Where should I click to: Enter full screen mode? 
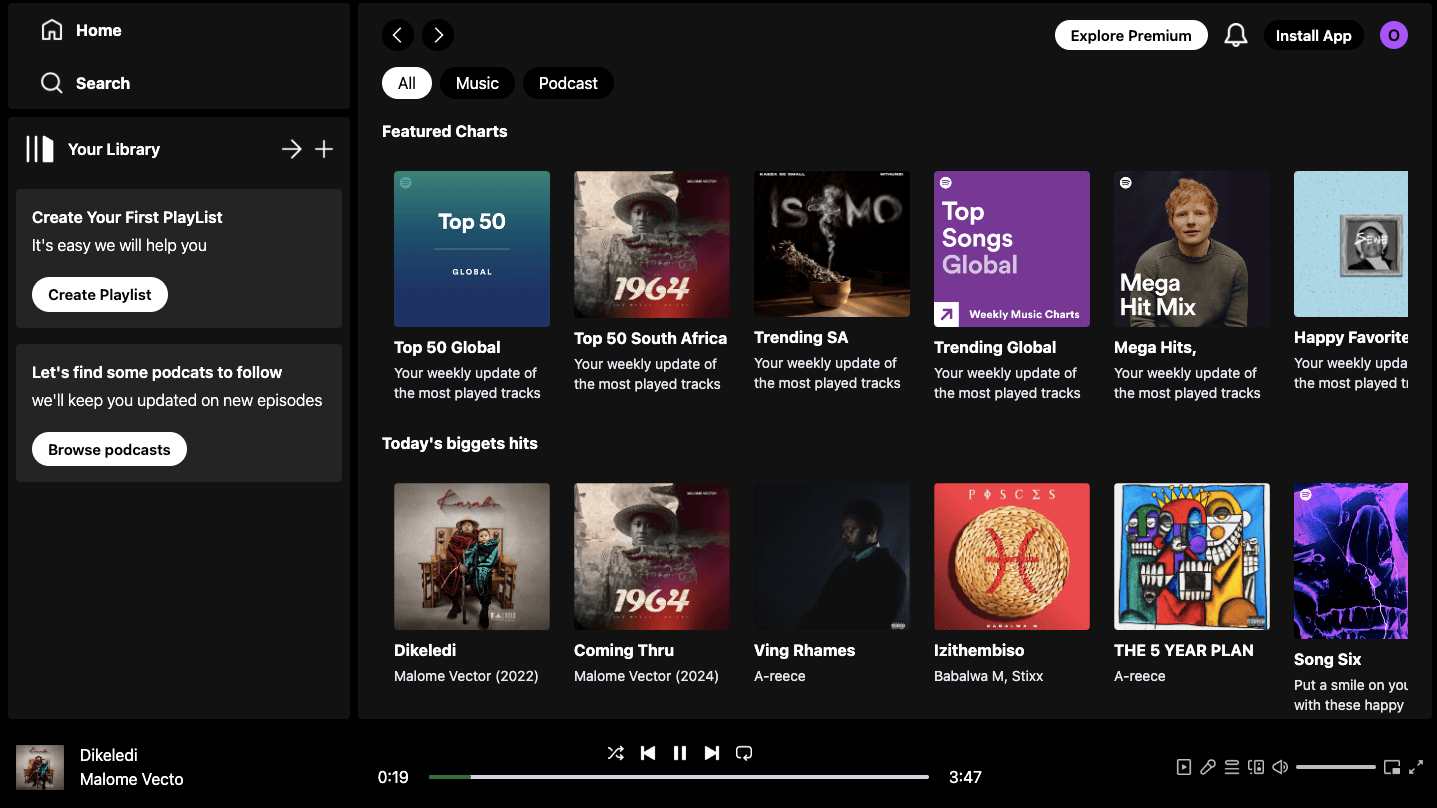pyautogui.click(x=1417, y=767)
